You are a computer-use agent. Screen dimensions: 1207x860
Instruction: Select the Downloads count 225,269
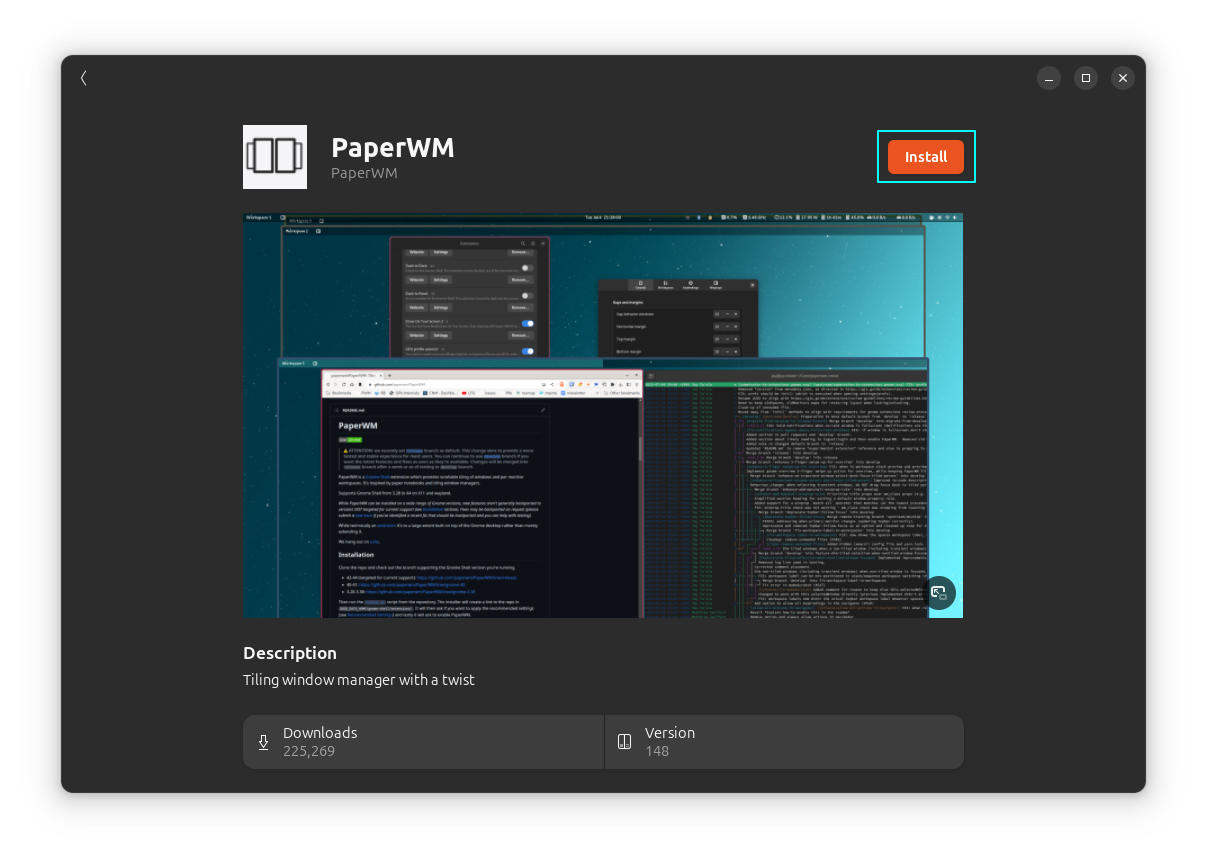tap(309, 751)
